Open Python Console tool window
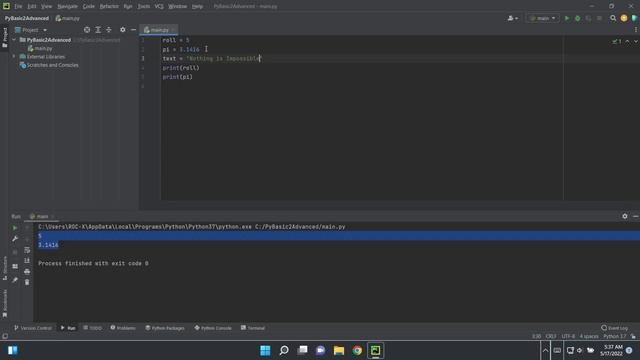This screenshot has width=640, height=360. click(x=213, y=328)
